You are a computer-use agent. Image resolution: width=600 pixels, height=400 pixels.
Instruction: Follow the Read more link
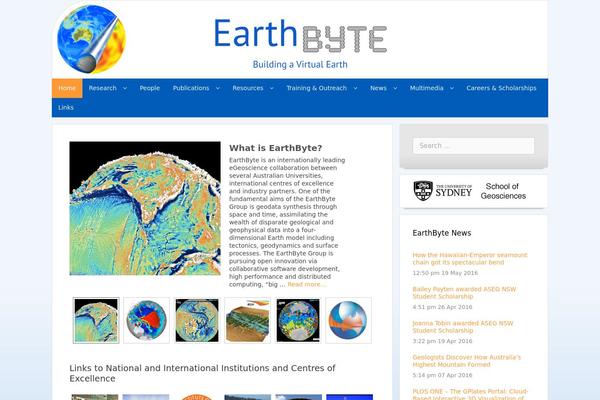pyautogui.click(x=305, y=284)
